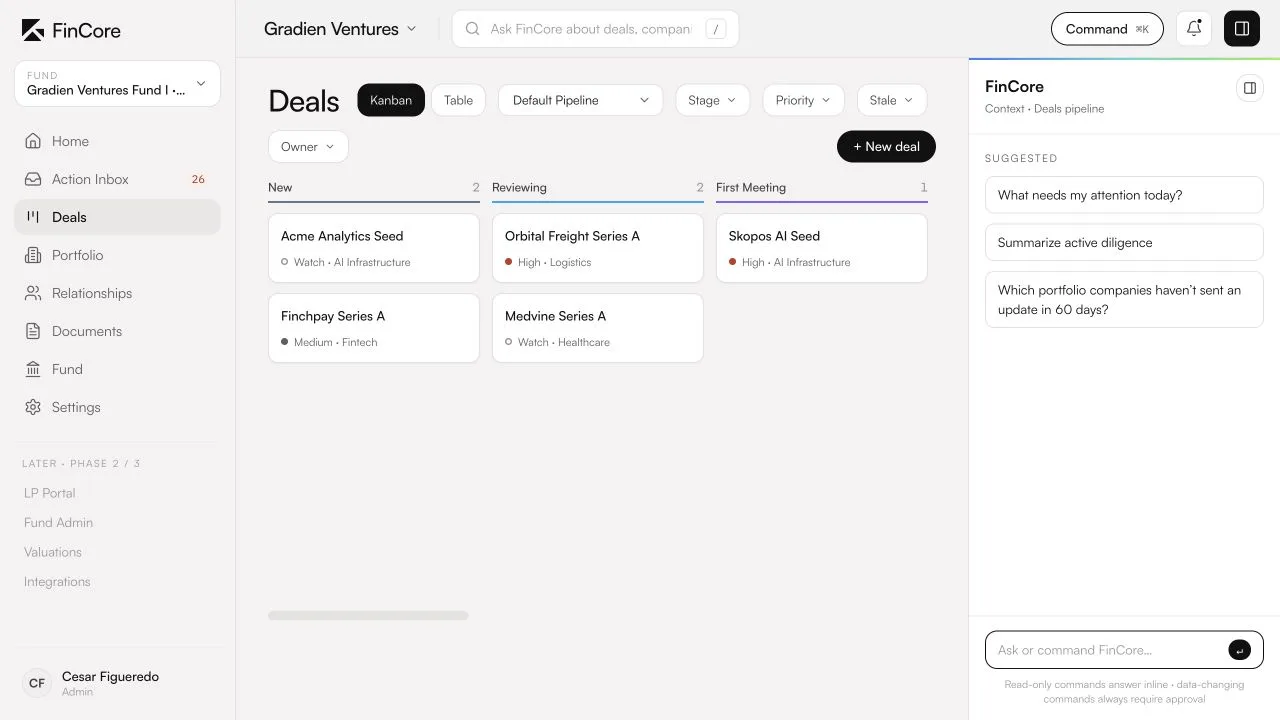
Task: Click 'Watch • Healthcare' priority label
Action: pyautogui.click(x=557, y=342)
